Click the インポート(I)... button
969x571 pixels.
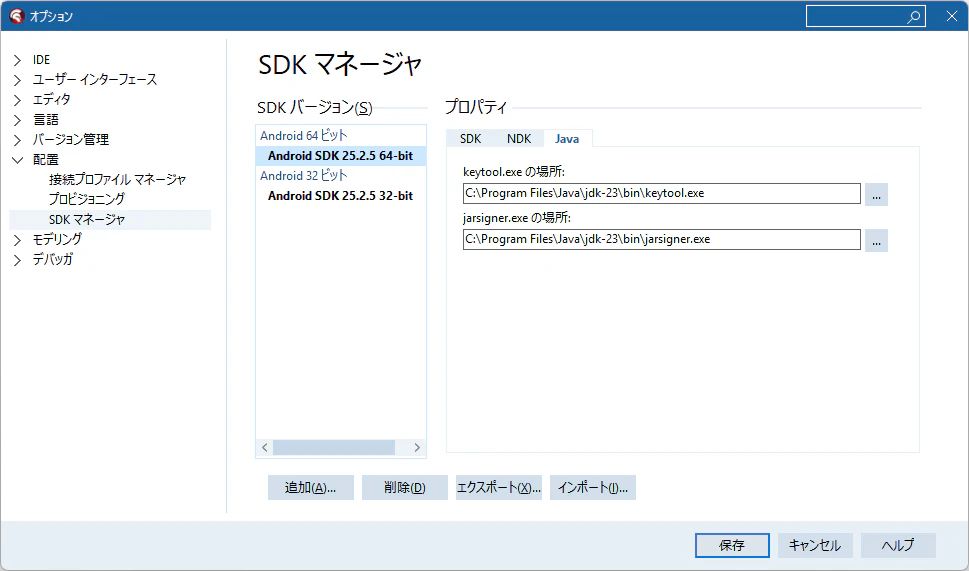point(593,488)
